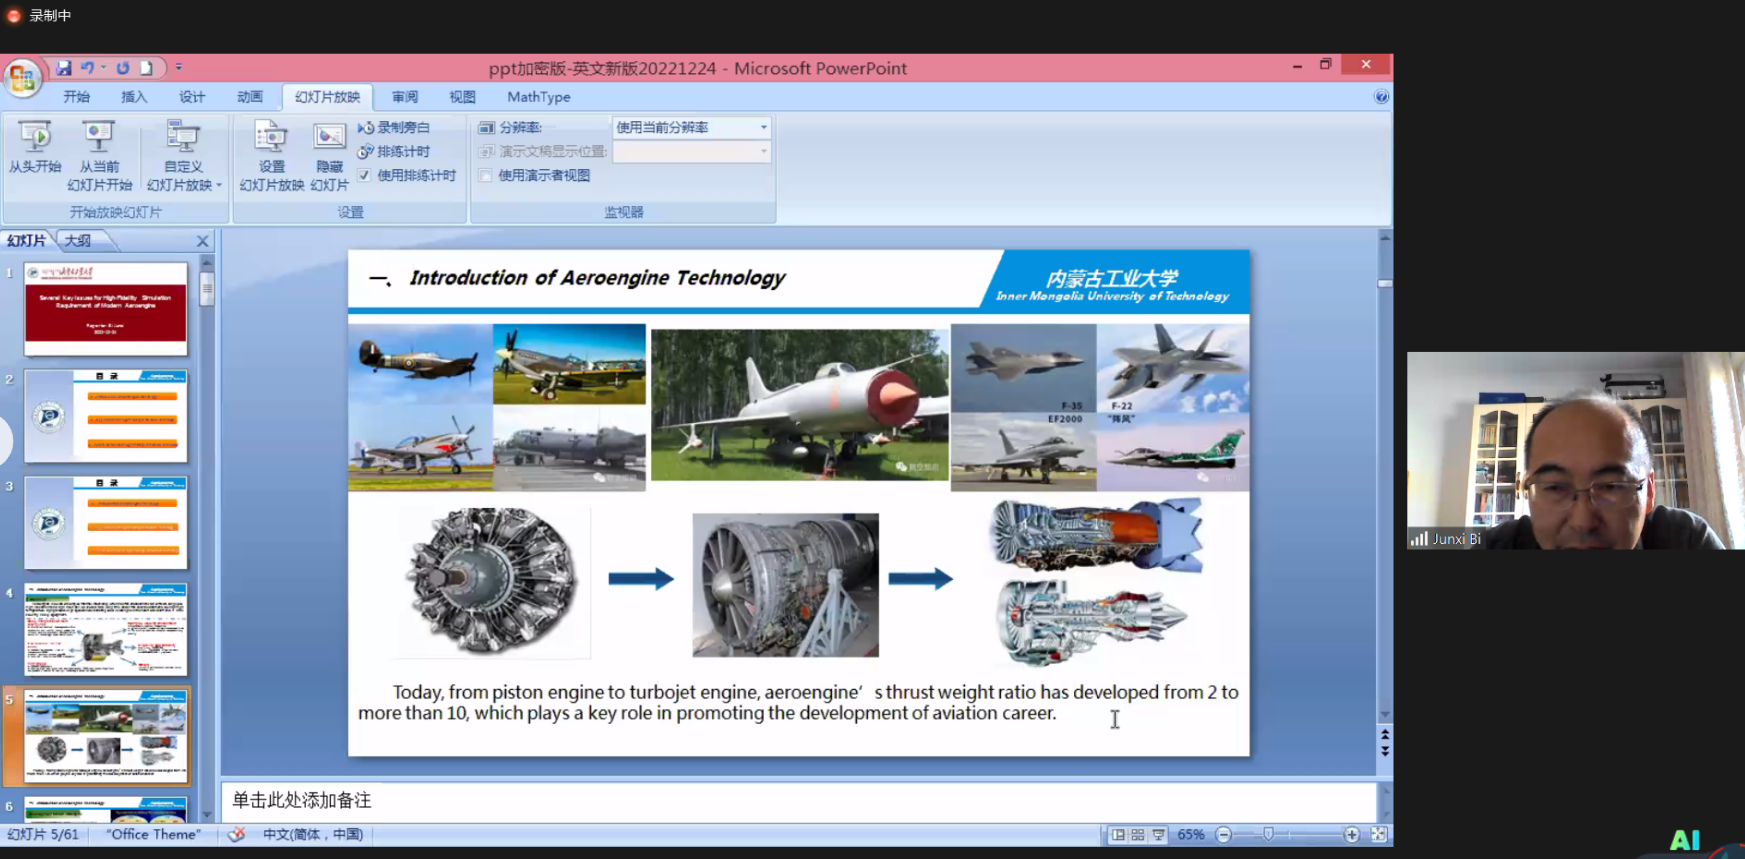The height and width of the screenshot is (859, 1745).
Task: Click the slide counter 幻灯片 5/61
Action: click(x=43, y=834)
